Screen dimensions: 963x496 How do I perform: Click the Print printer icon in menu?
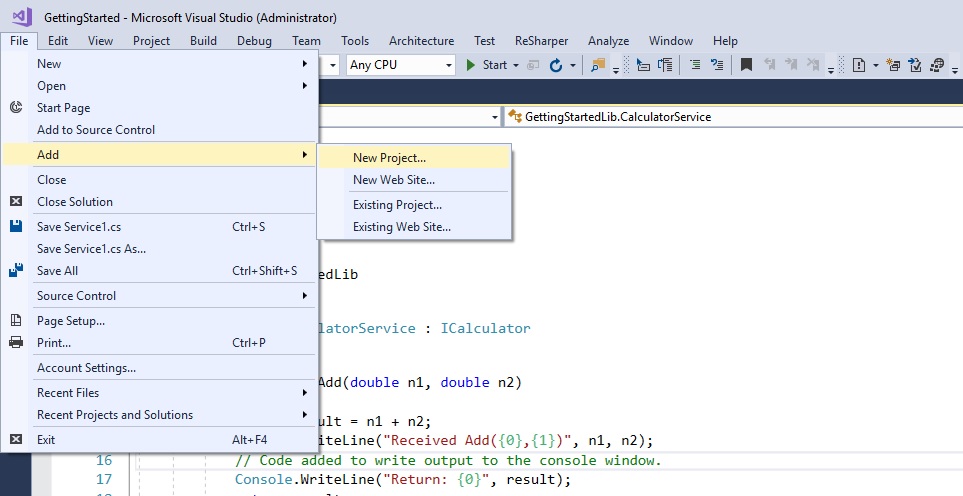[16, 343]
